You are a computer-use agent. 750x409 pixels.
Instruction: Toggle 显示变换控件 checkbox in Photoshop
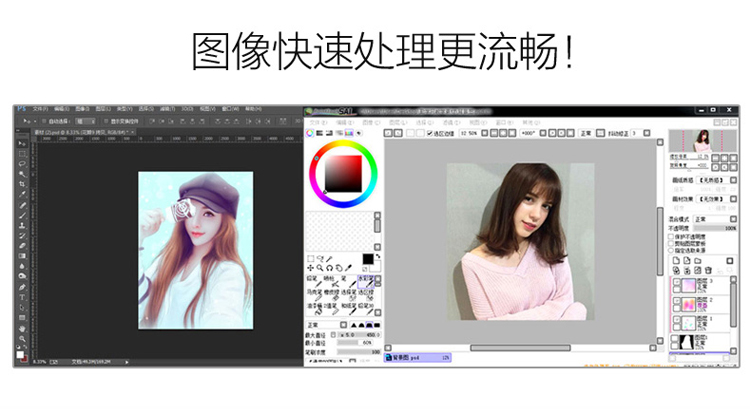(x=106, y=122)
